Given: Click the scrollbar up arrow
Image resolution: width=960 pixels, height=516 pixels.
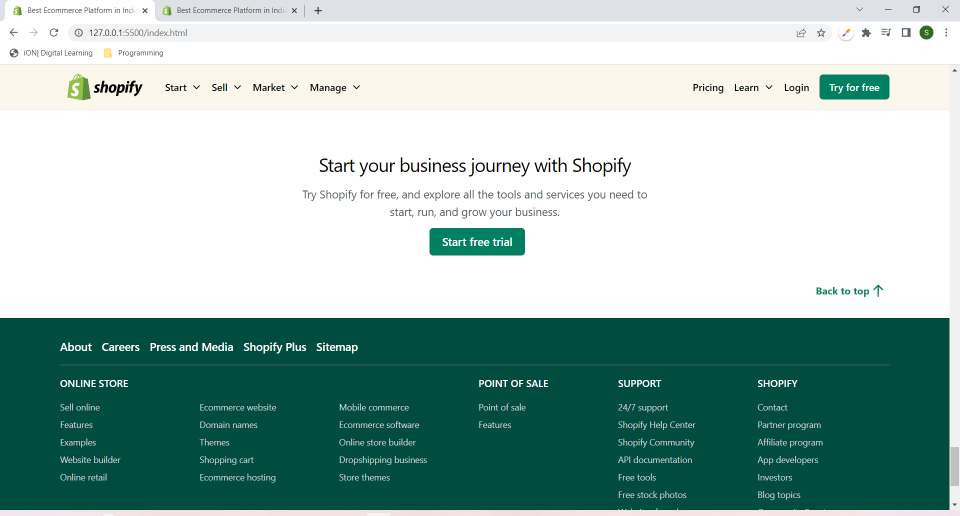Looking at the screenshot, I should pyautogui.click(x=954, y=71).
